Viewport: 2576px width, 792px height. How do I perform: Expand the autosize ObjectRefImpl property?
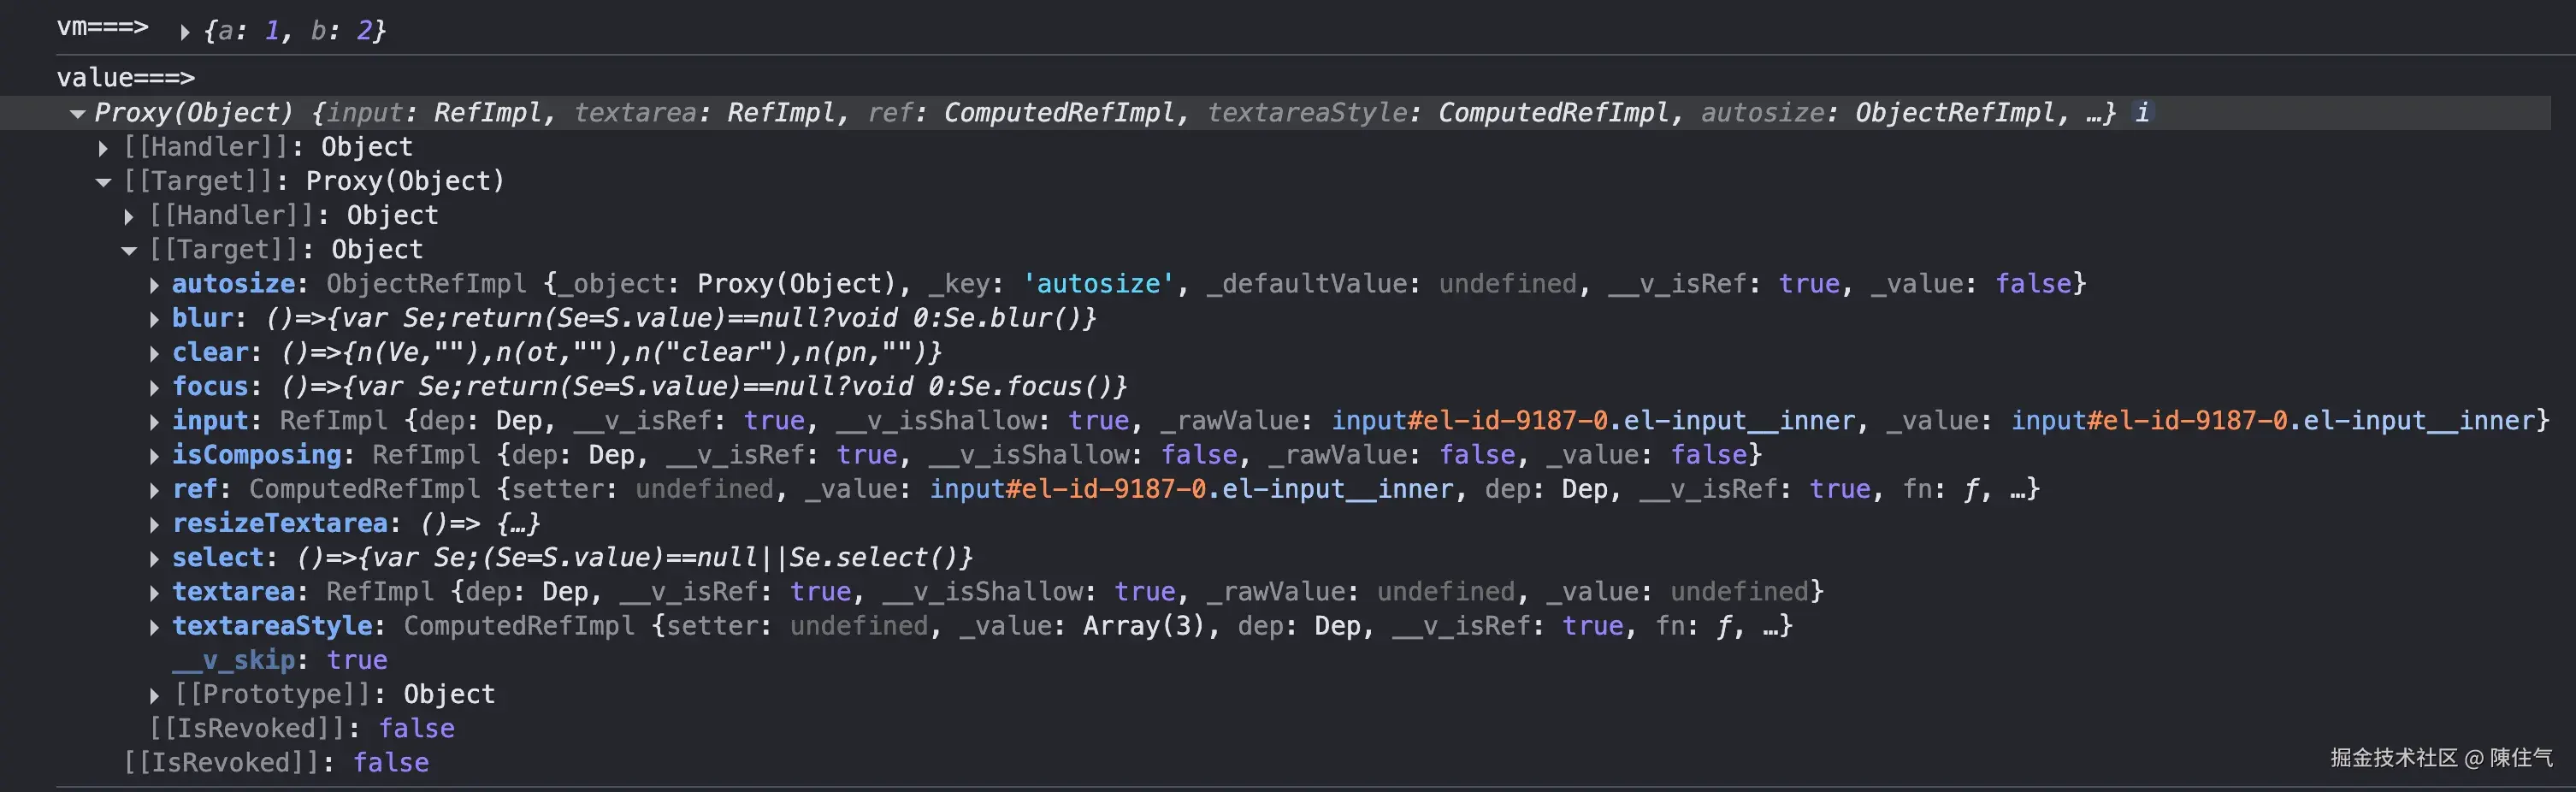tap(155, 285)
